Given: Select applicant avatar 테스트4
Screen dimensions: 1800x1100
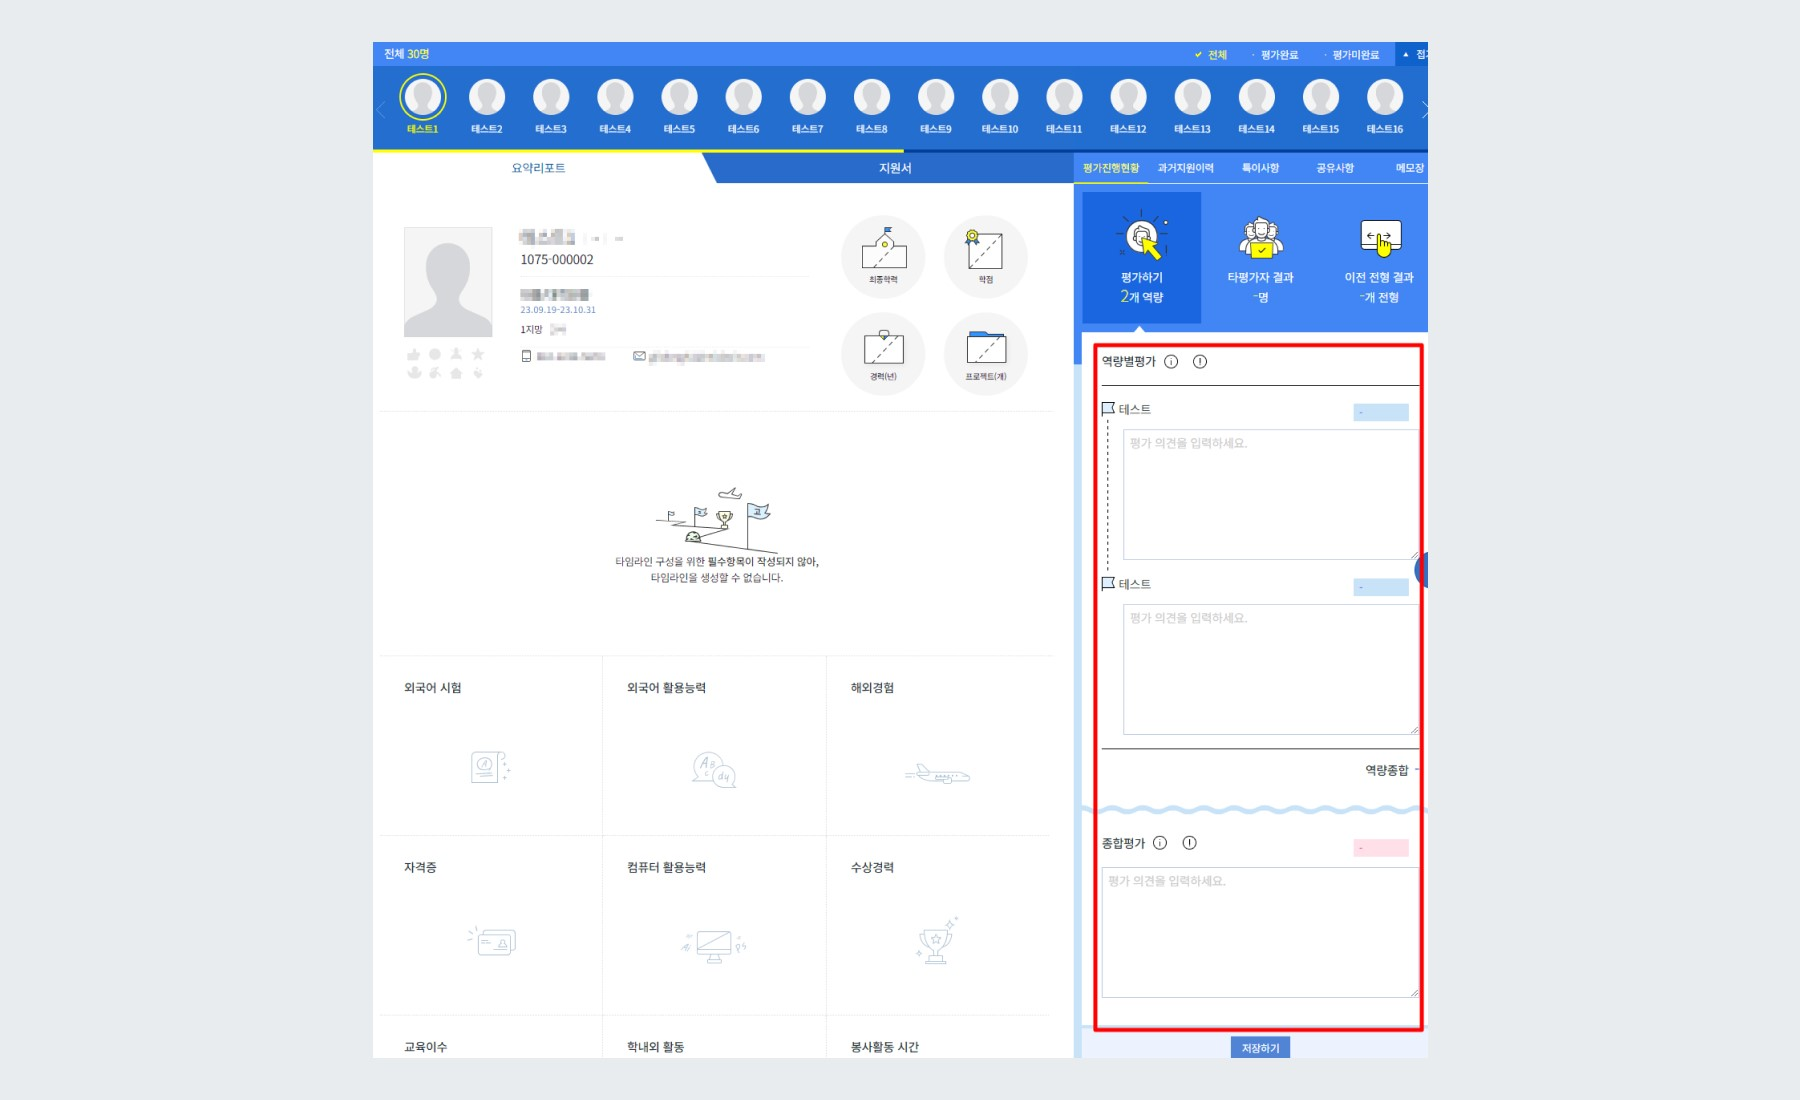Looking at the screenshot, I should (615, 97).
